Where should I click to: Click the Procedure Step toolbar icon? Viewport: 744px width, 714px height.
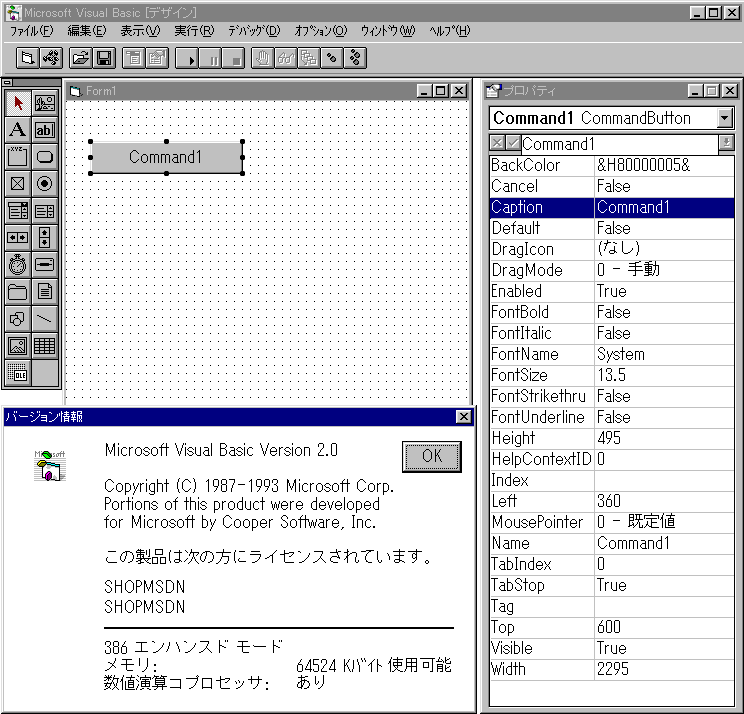[355, 58]
